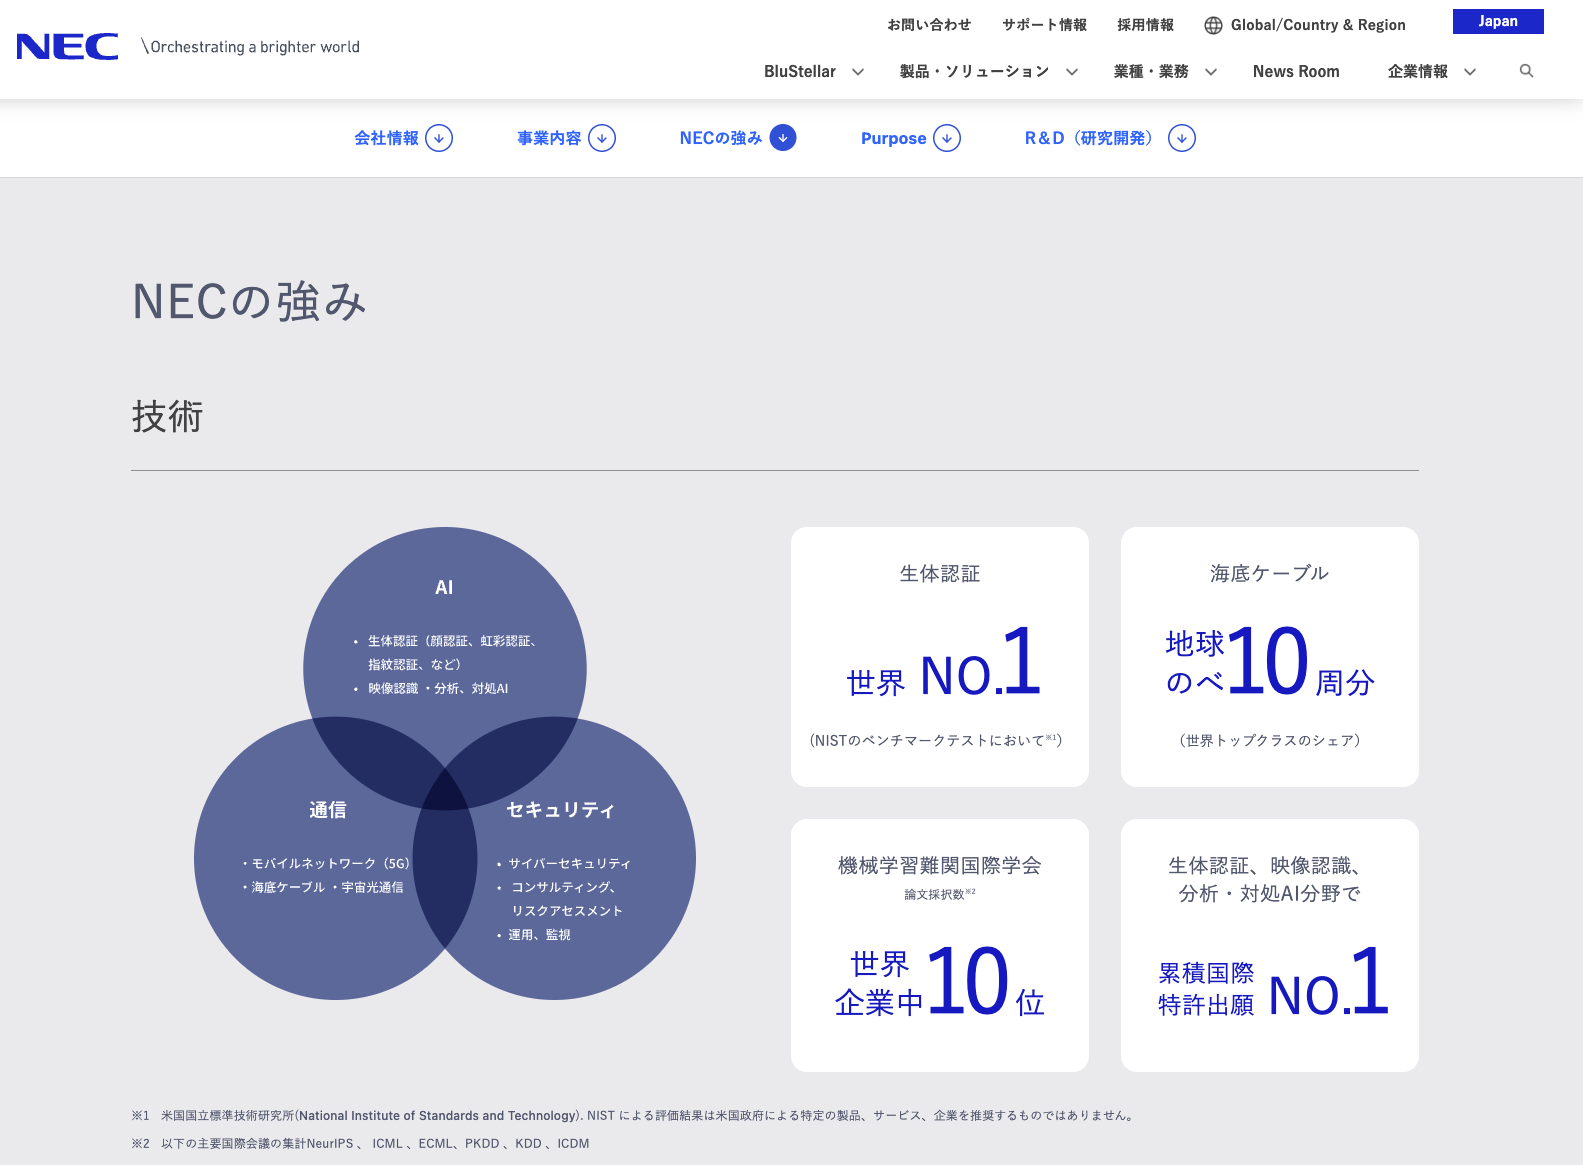
Task: Select the 海底ケーブル 地球10周分 card
Action: (1269, 657)
